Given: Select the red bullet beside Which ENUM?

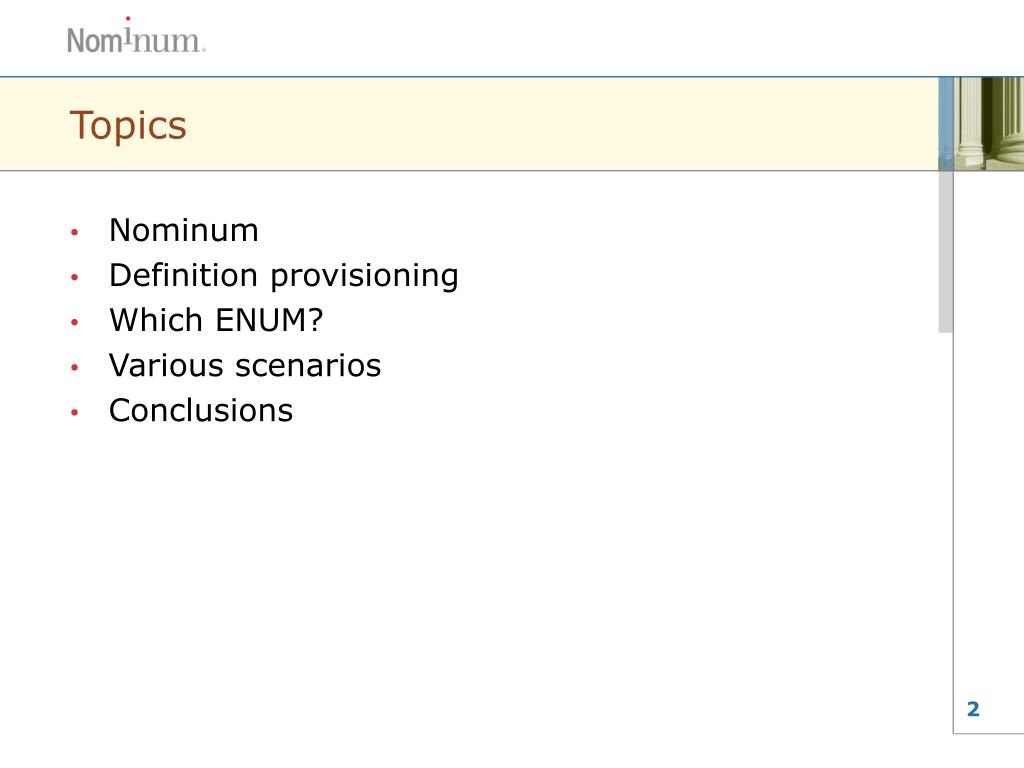Looking at the screenshot, I should [x=74, y=322].
